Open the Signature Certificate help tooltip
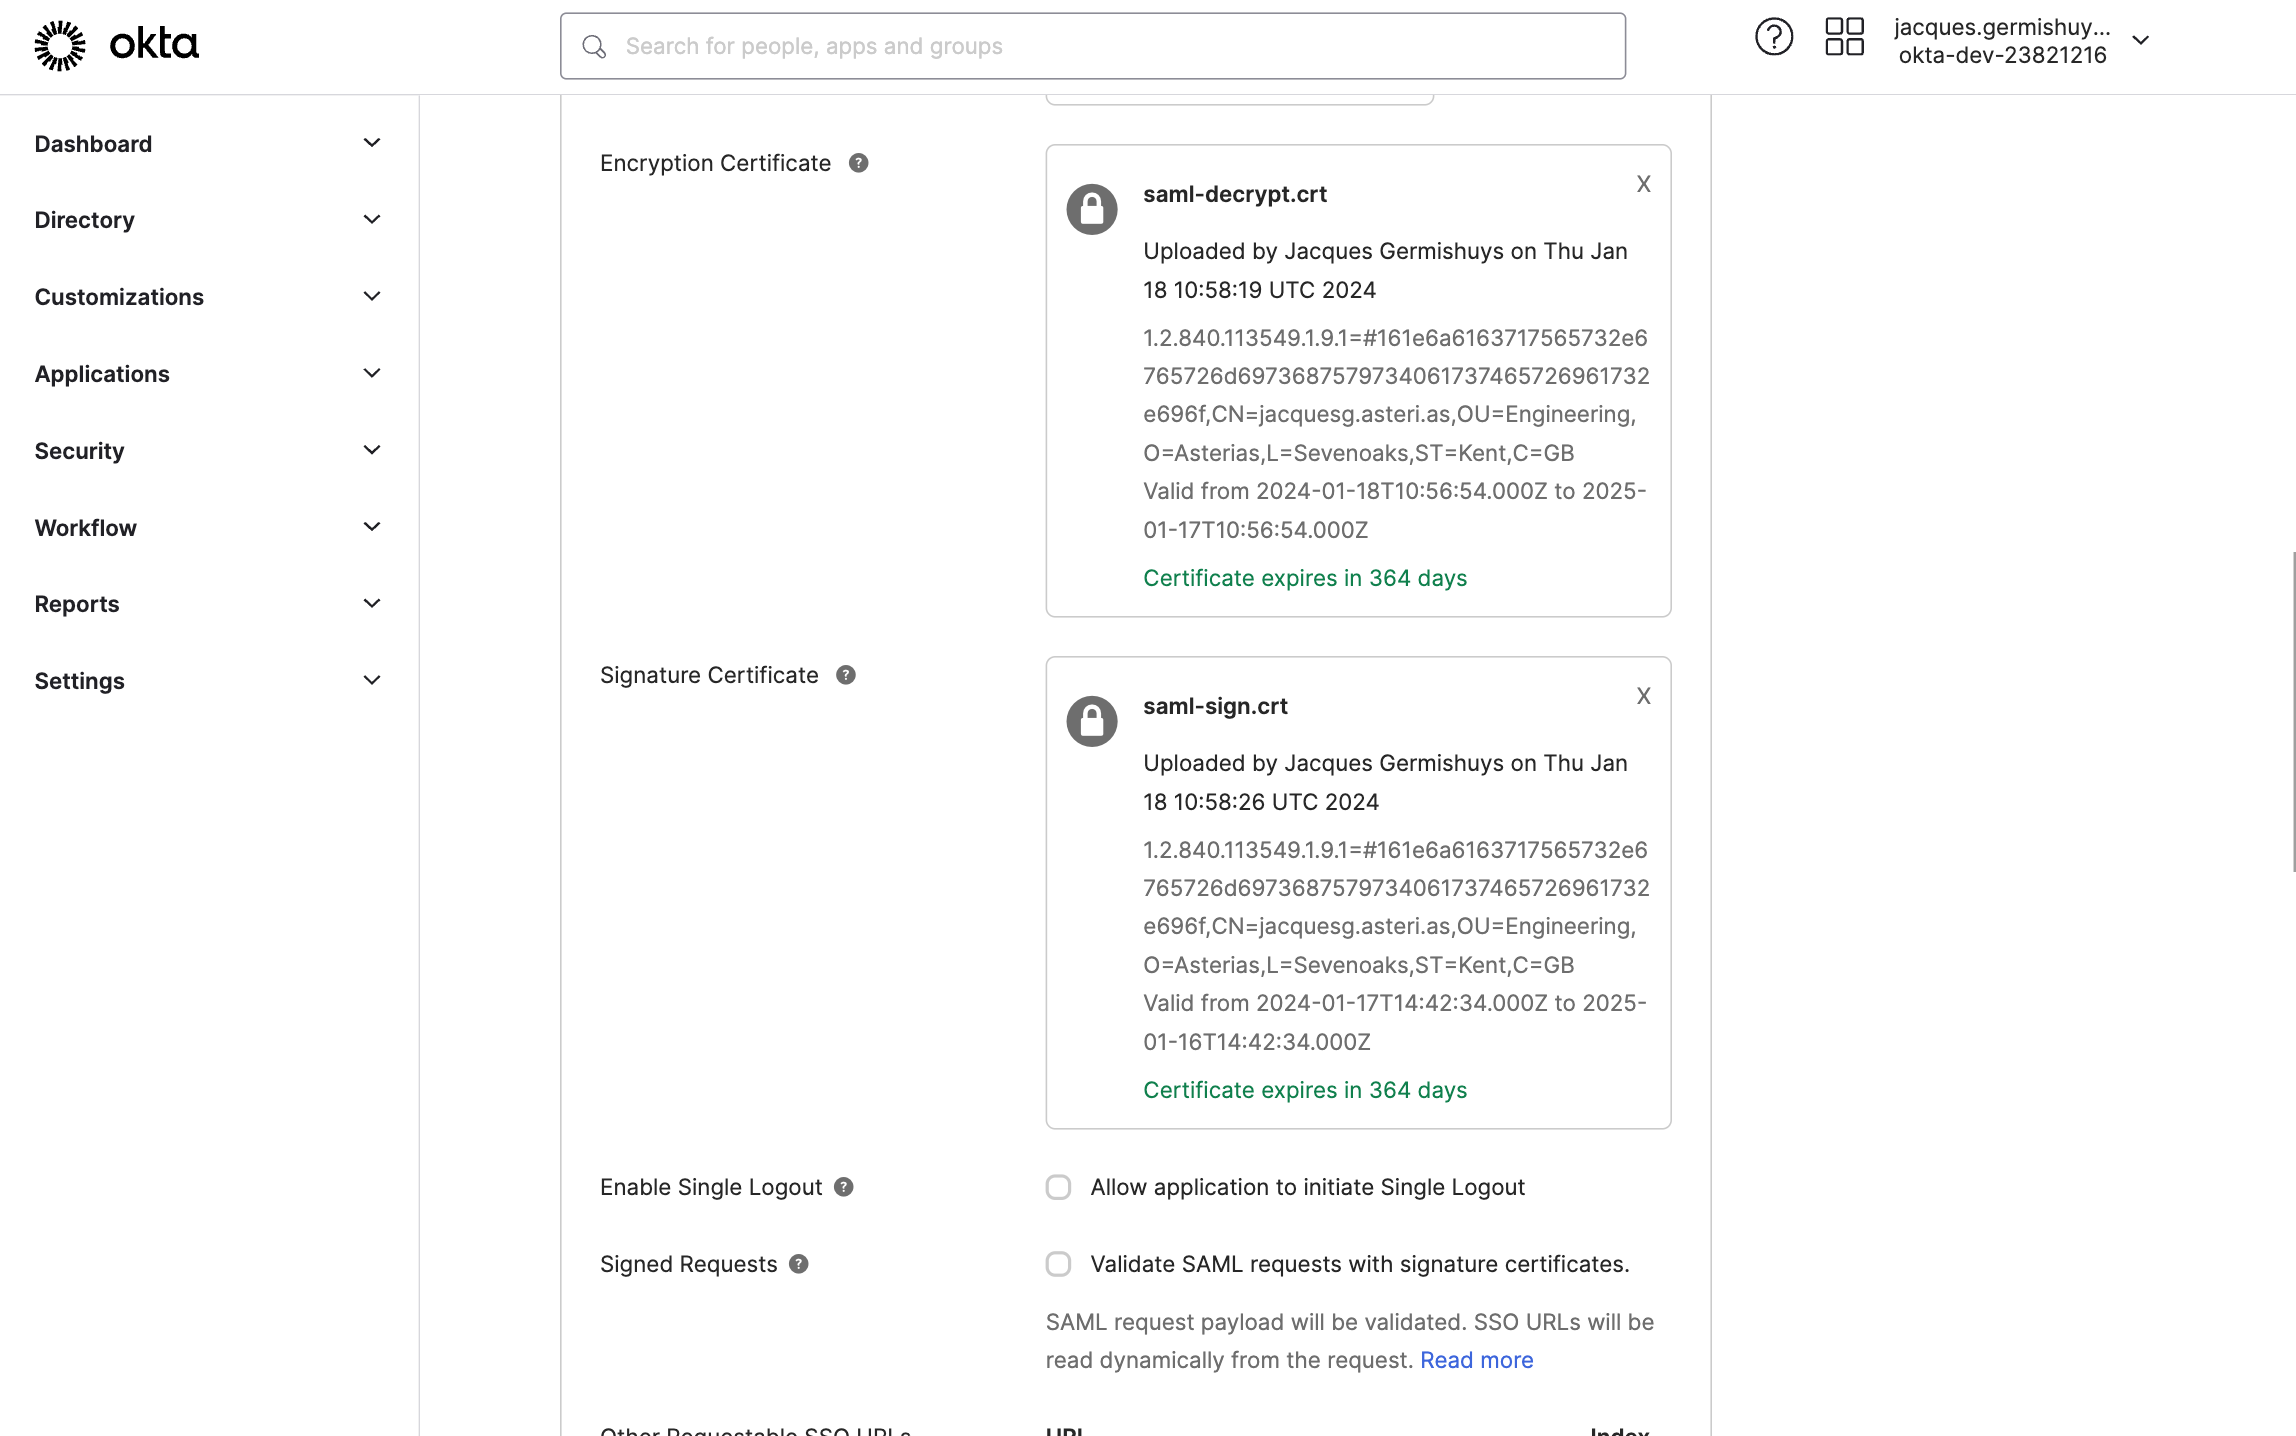The width and height of the screenshot is (2296, 1436). click(845, 675)
